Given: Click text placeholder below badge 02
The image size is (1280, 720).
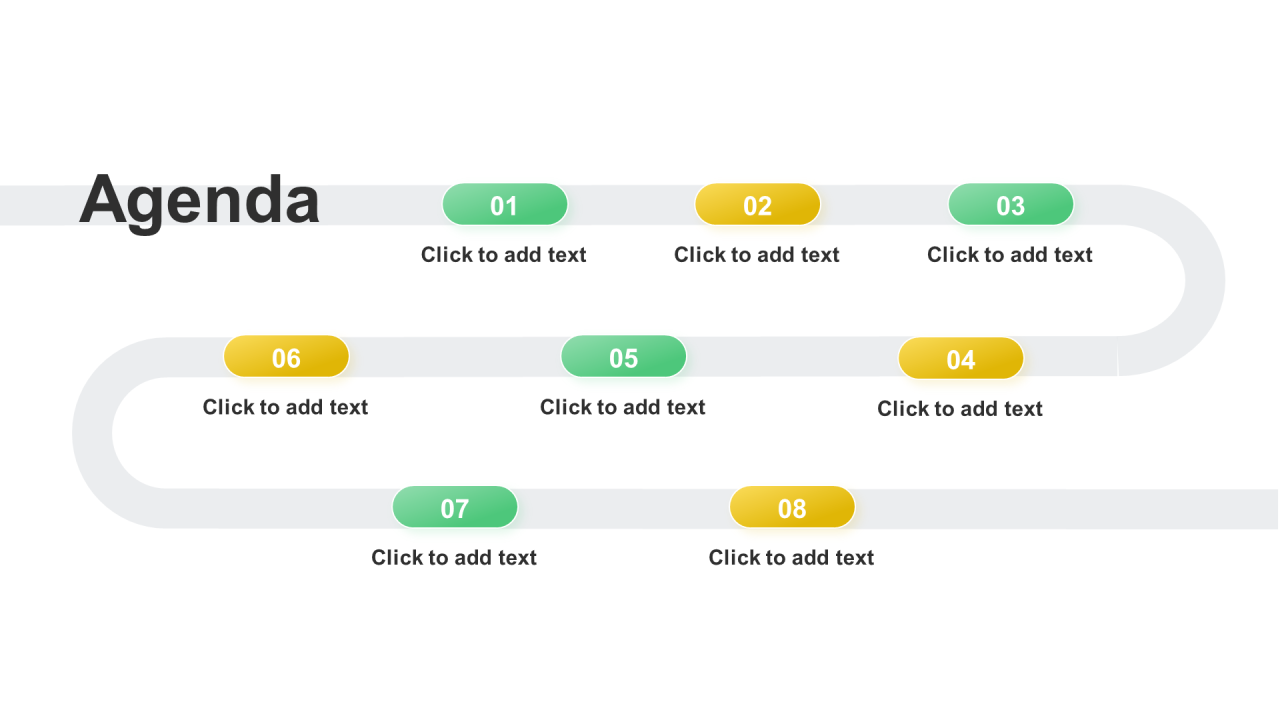Looking at the screenshot, I should point(757,255).
